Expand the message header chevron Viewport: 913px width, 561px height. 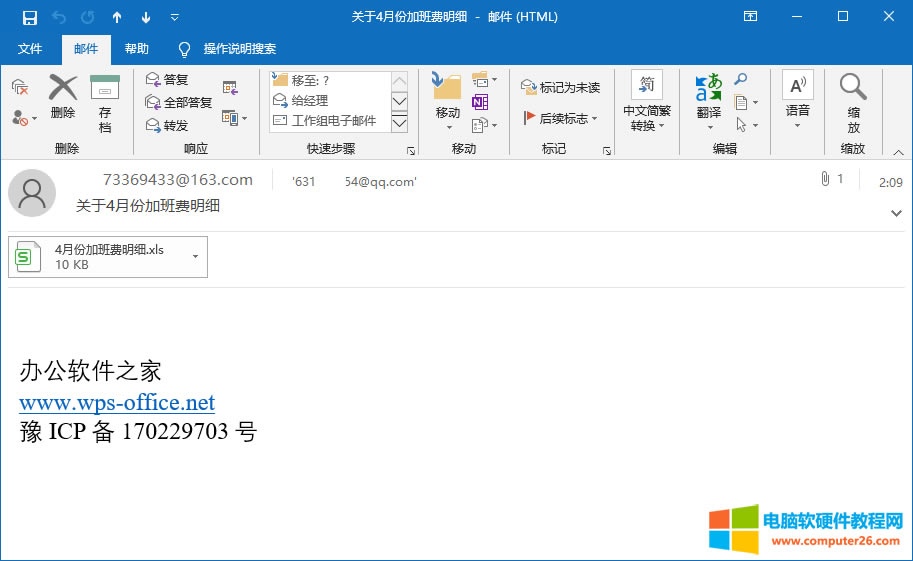(x=895, y=213)
